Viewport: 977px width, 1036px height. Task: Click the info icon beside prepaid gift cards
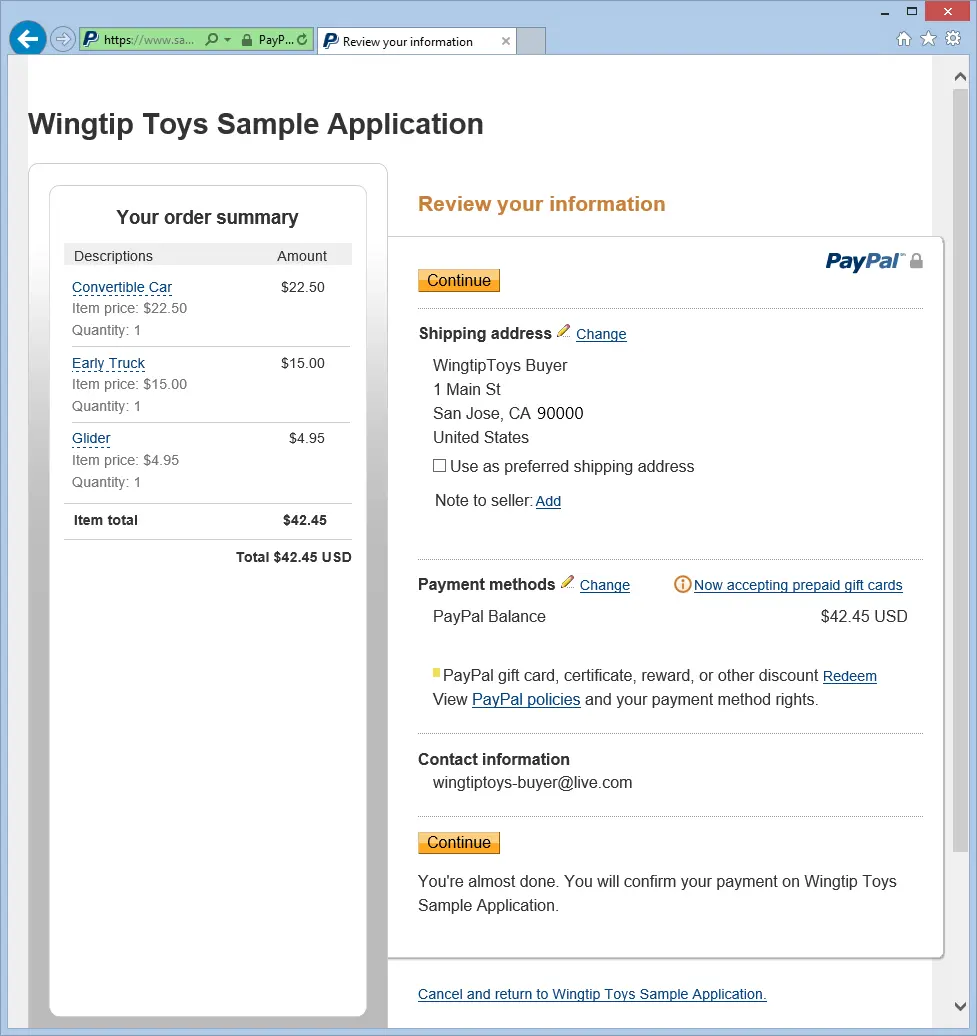682,585
